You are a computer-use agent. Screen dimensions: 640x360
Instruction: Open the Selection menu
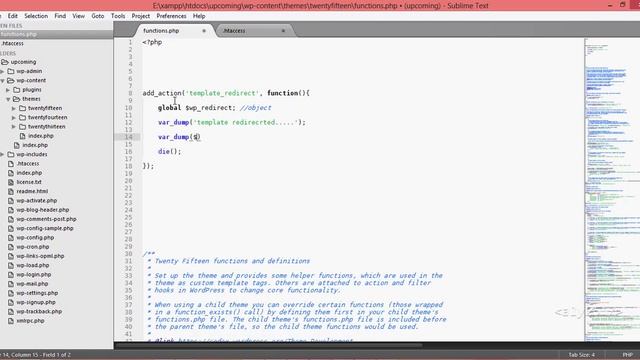36,16
